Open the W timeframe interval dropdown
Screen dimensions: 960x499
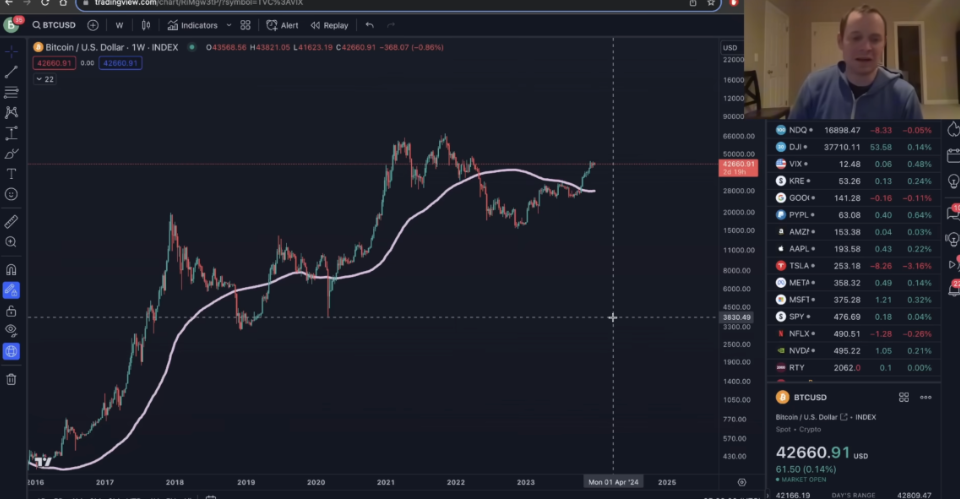click(x=119, y=25)
